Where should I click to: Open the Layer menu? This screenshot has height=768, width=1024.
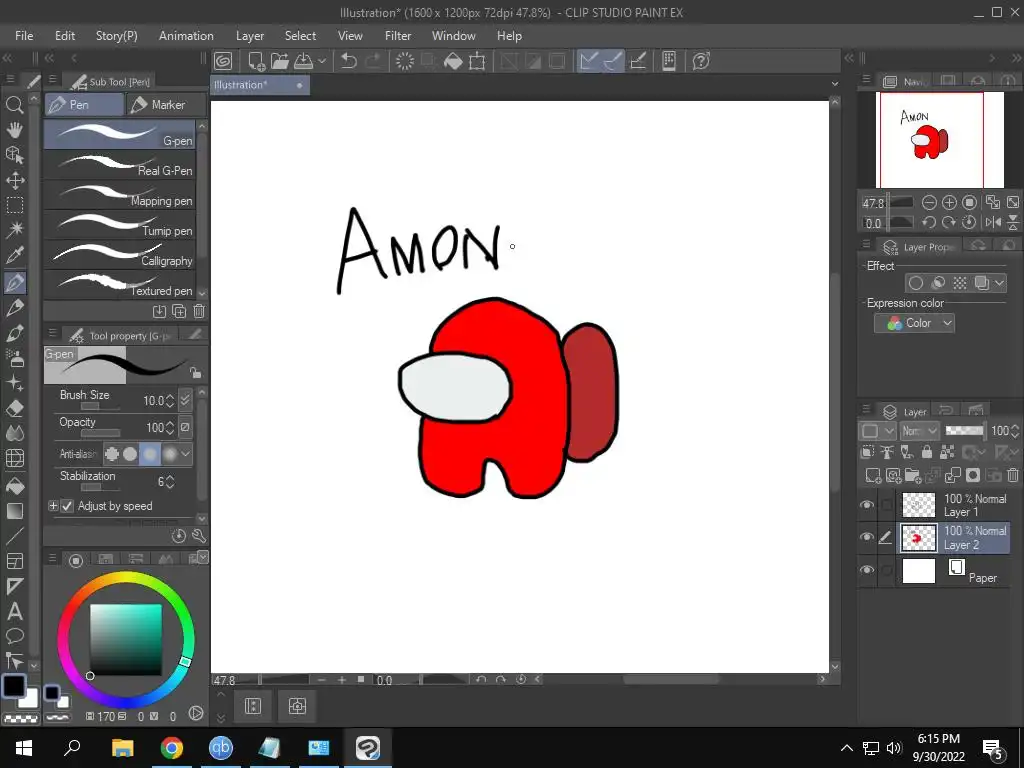249,36
